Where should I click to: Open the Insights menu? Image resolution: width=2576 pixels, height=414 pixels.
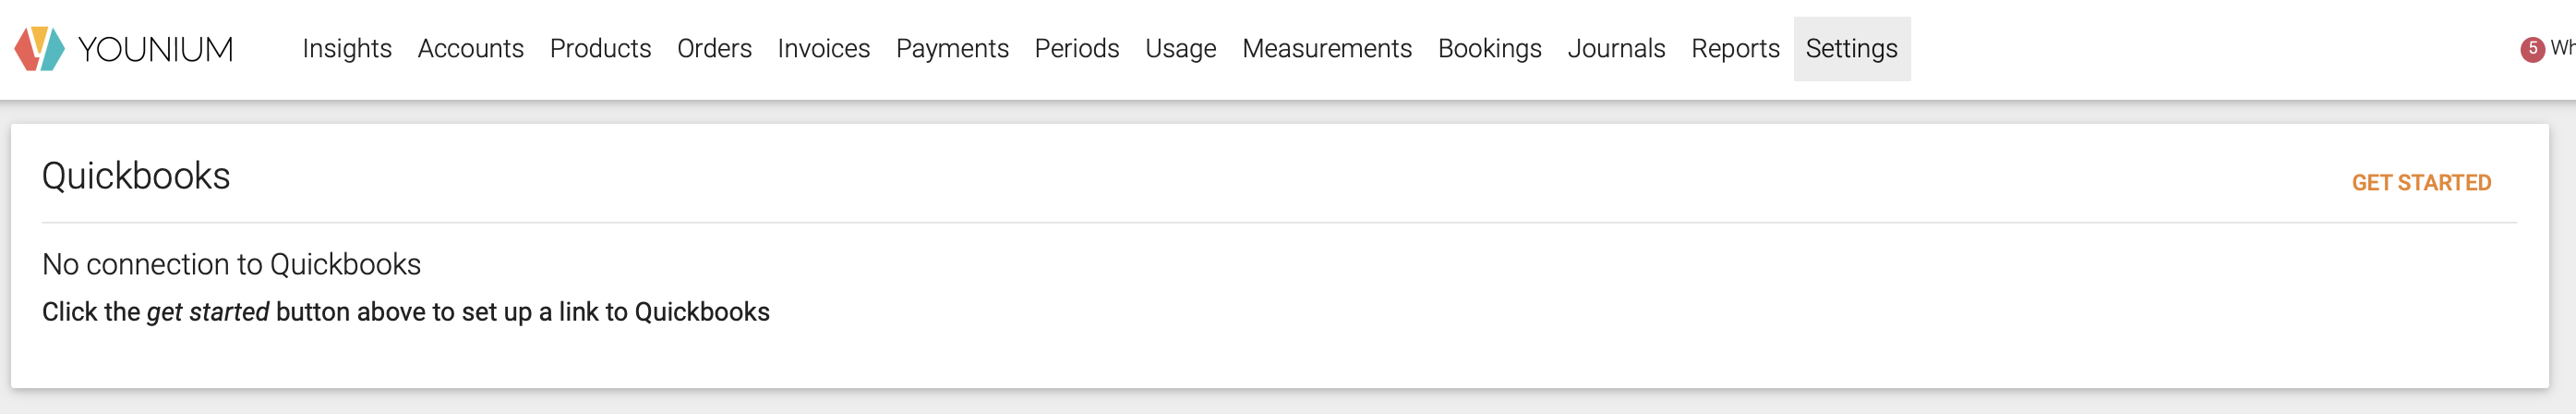pyautogui.click(x=347, y=49)
